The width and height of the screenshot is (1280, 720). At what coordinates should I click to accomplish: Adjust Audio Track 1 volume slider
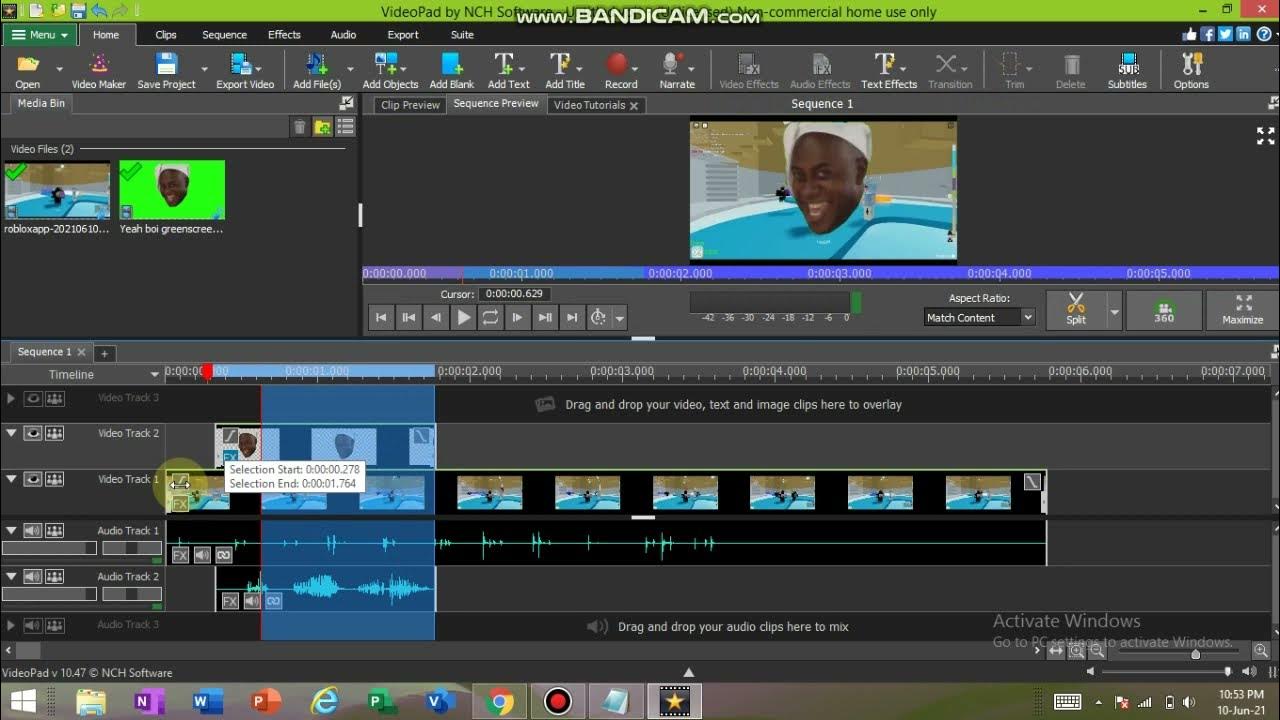point(48,548)
